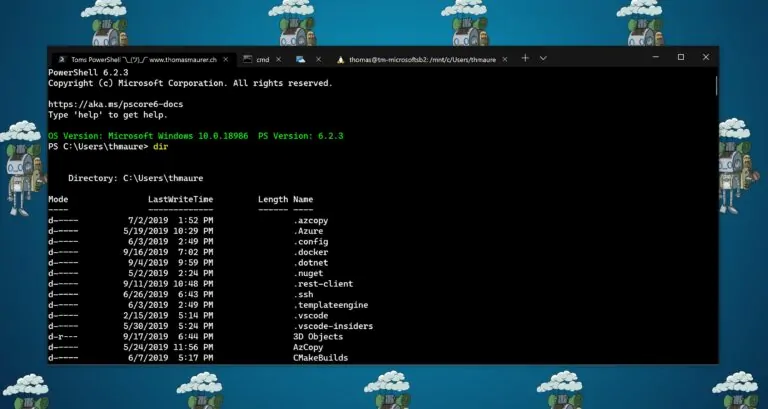The width and height of the screenshot is (768, 409).
Task: Switch to the Toms PowerShell tab
Action: (x=142, y=59)
